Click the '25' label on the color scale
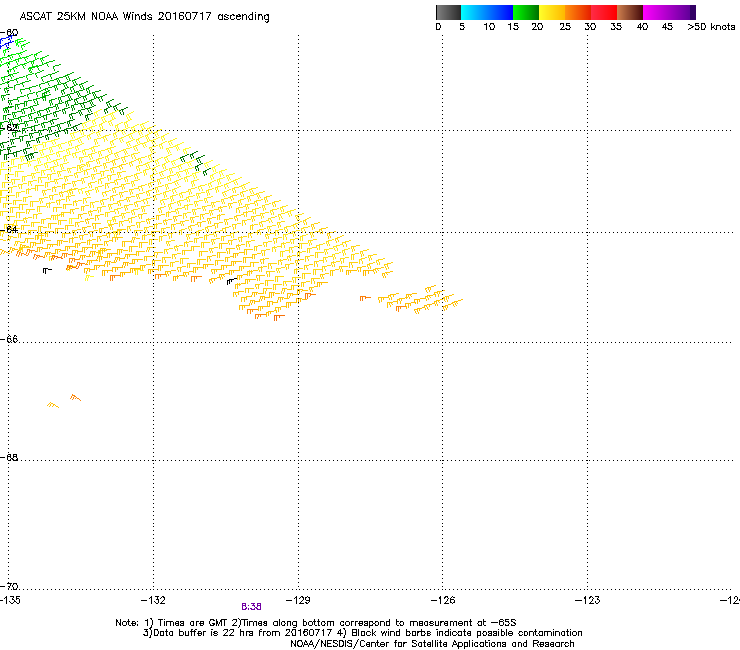This screenshot has height=650, width=740. click(x=565, y=27)
